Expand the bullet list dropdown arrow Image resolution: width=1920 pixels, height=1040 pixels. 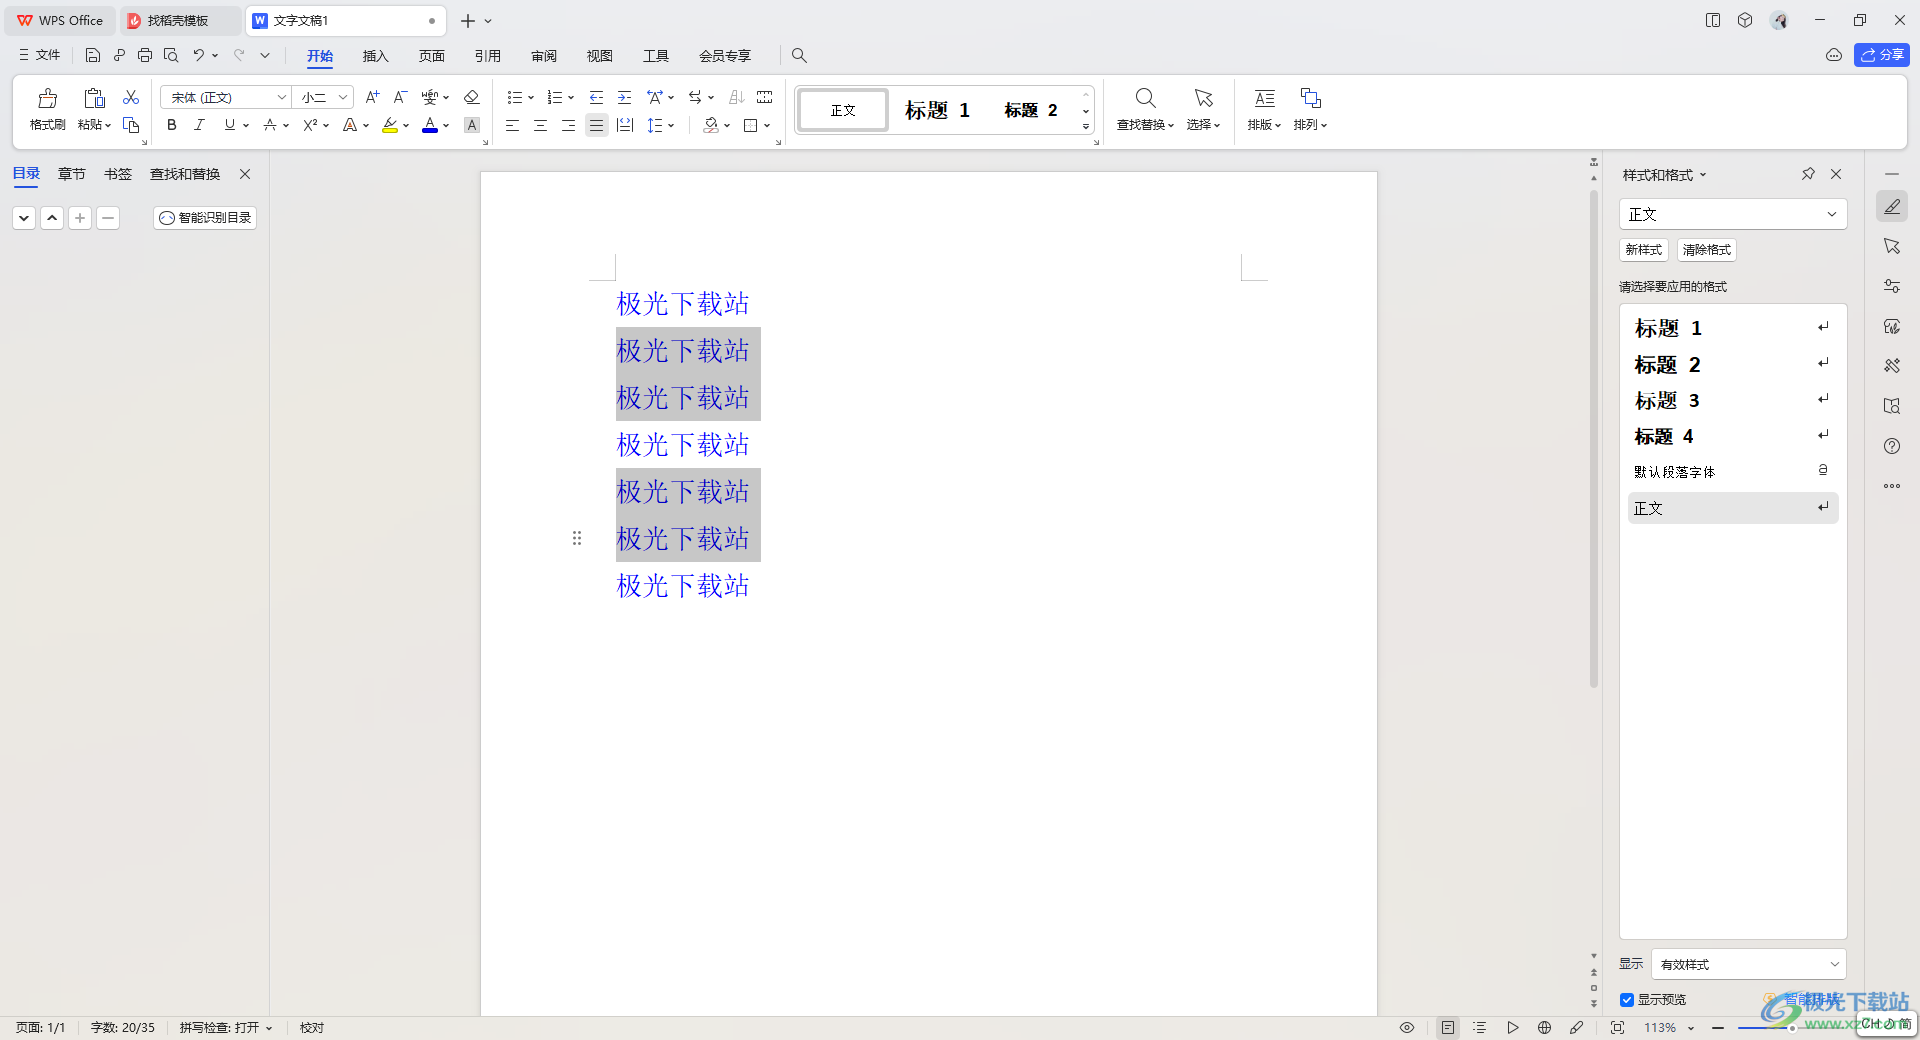pyautogui.click(x=531, y=97)
